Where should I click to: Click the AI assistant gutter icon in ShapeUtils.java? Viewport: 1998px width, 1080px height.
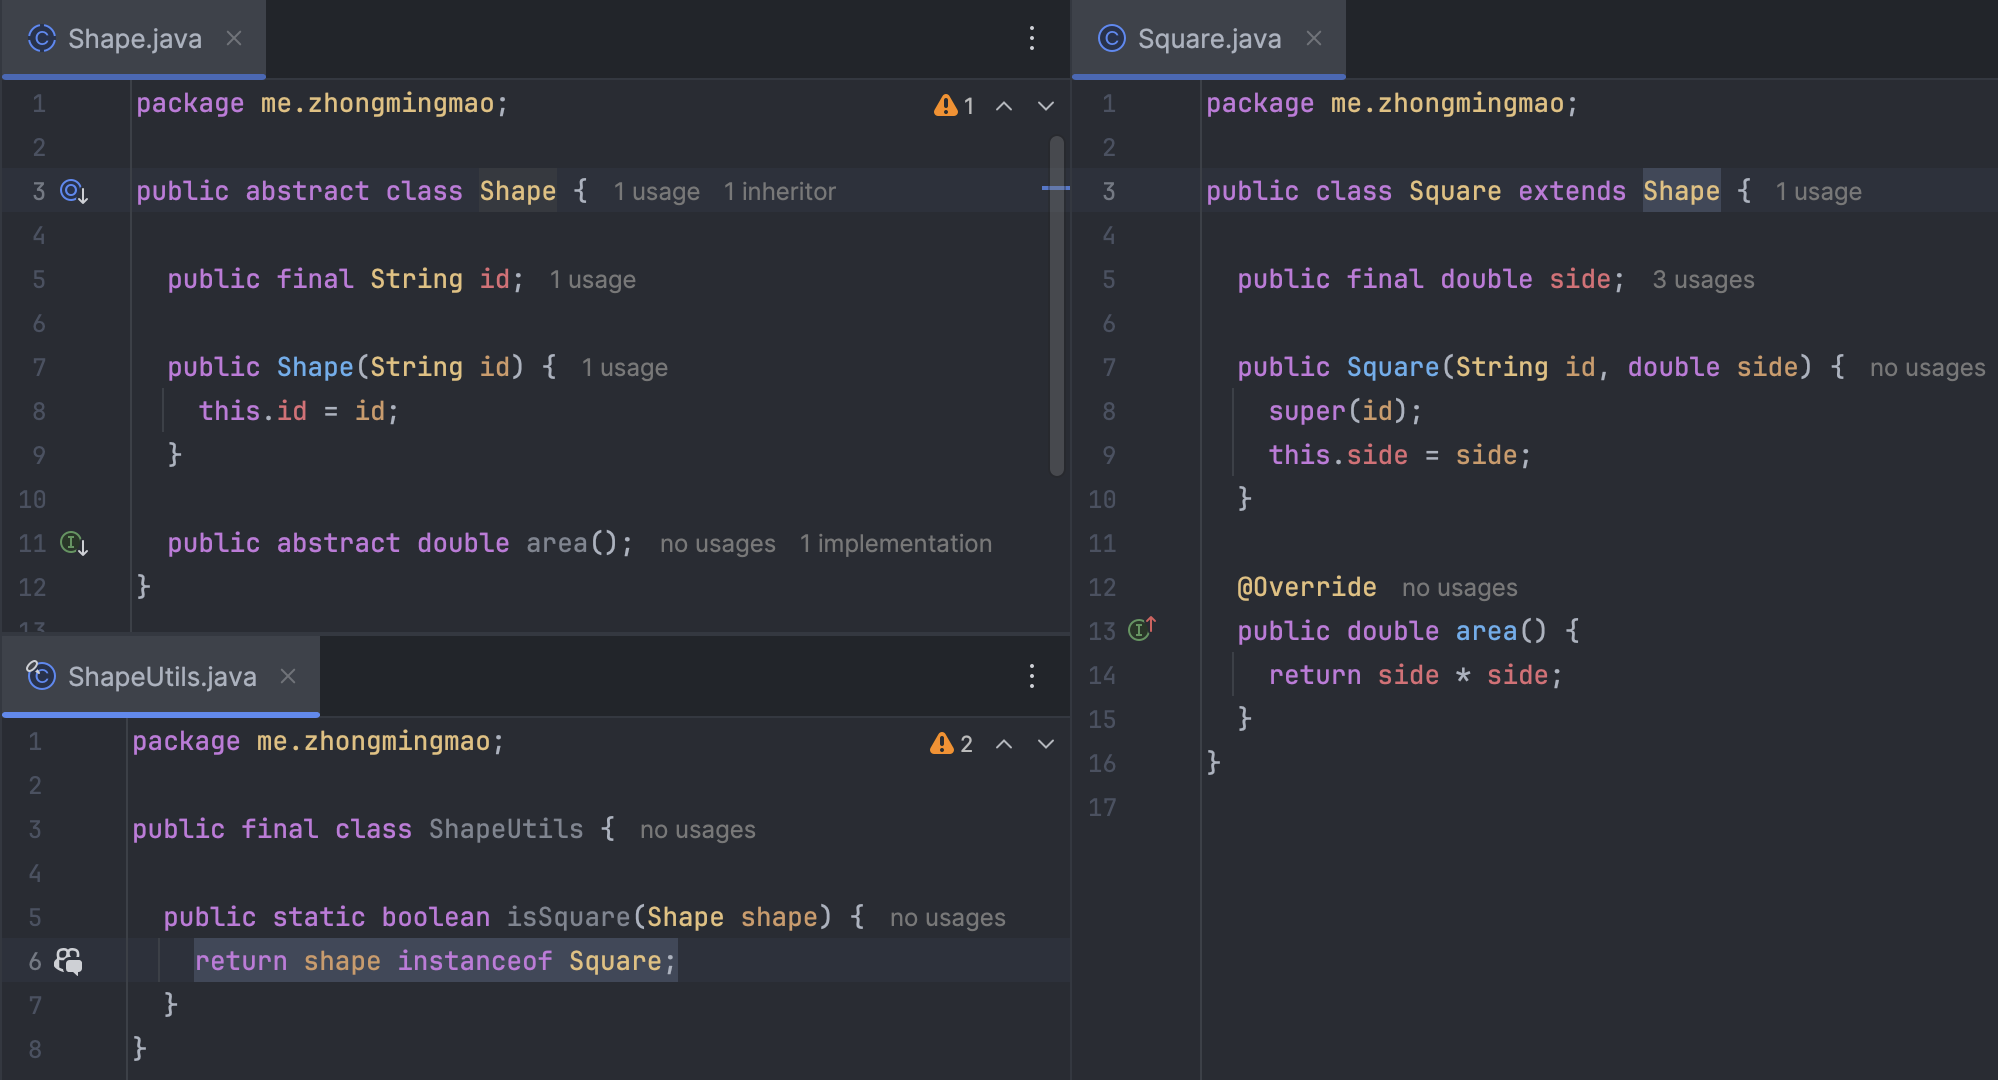68,961
